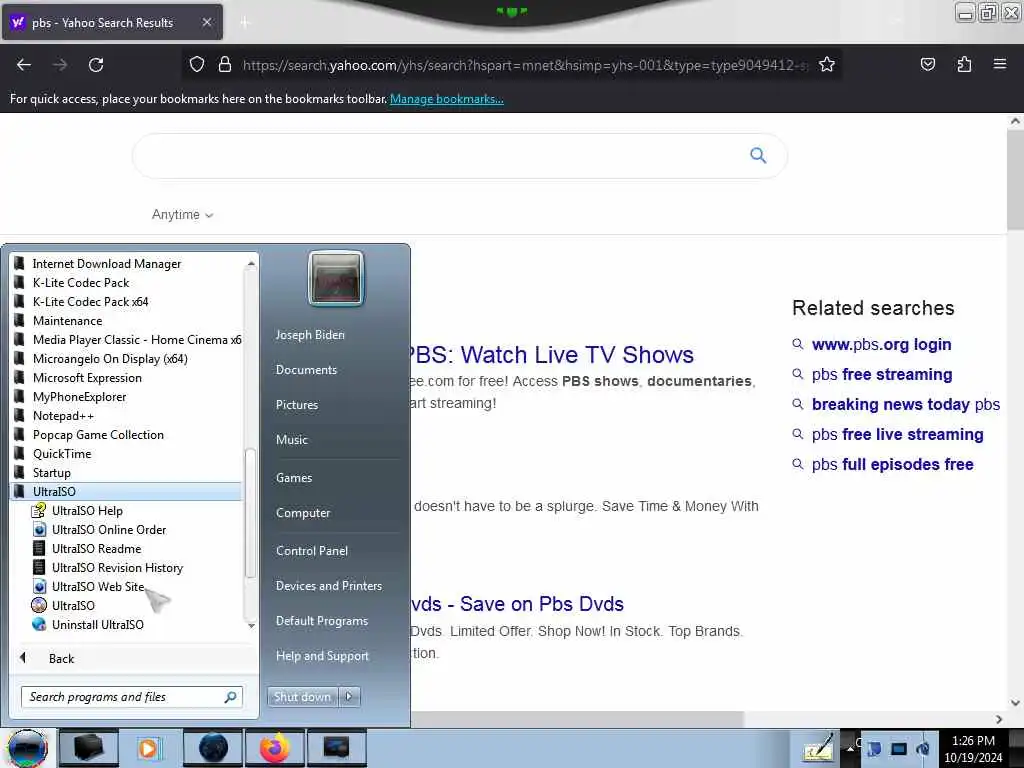The width and height of the screenshot is (1024, 768).
Task: Click the Start orb button
Action: pos(27,748)
